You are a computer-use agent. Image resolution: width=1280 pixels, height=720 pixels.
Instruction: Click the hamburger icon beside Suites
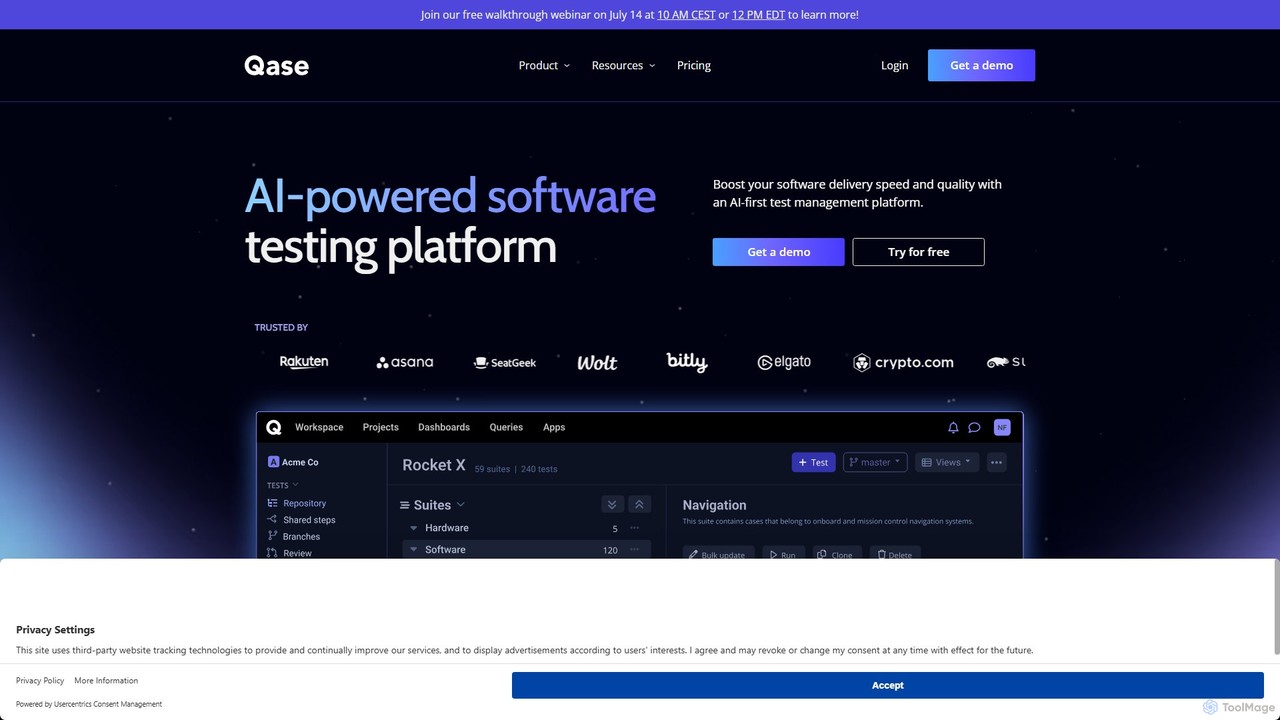[405, 505]
